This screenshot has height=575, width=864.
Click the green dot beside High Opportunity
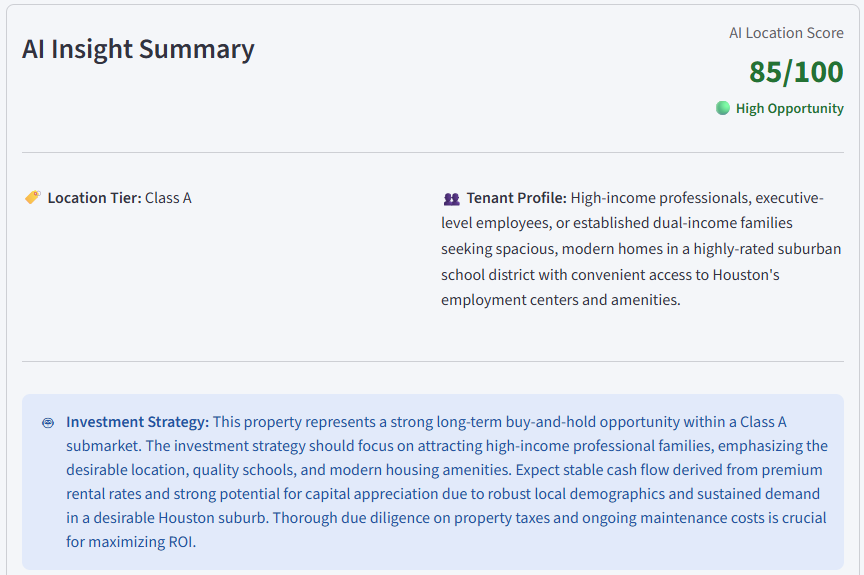(723, 108)
